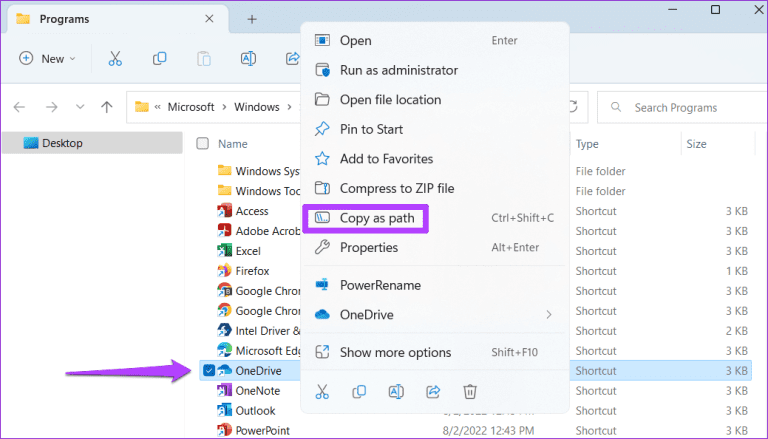
Task: Click the Copy icon in the toolbar
Action: pyautogui.click(x=159, y=59)
